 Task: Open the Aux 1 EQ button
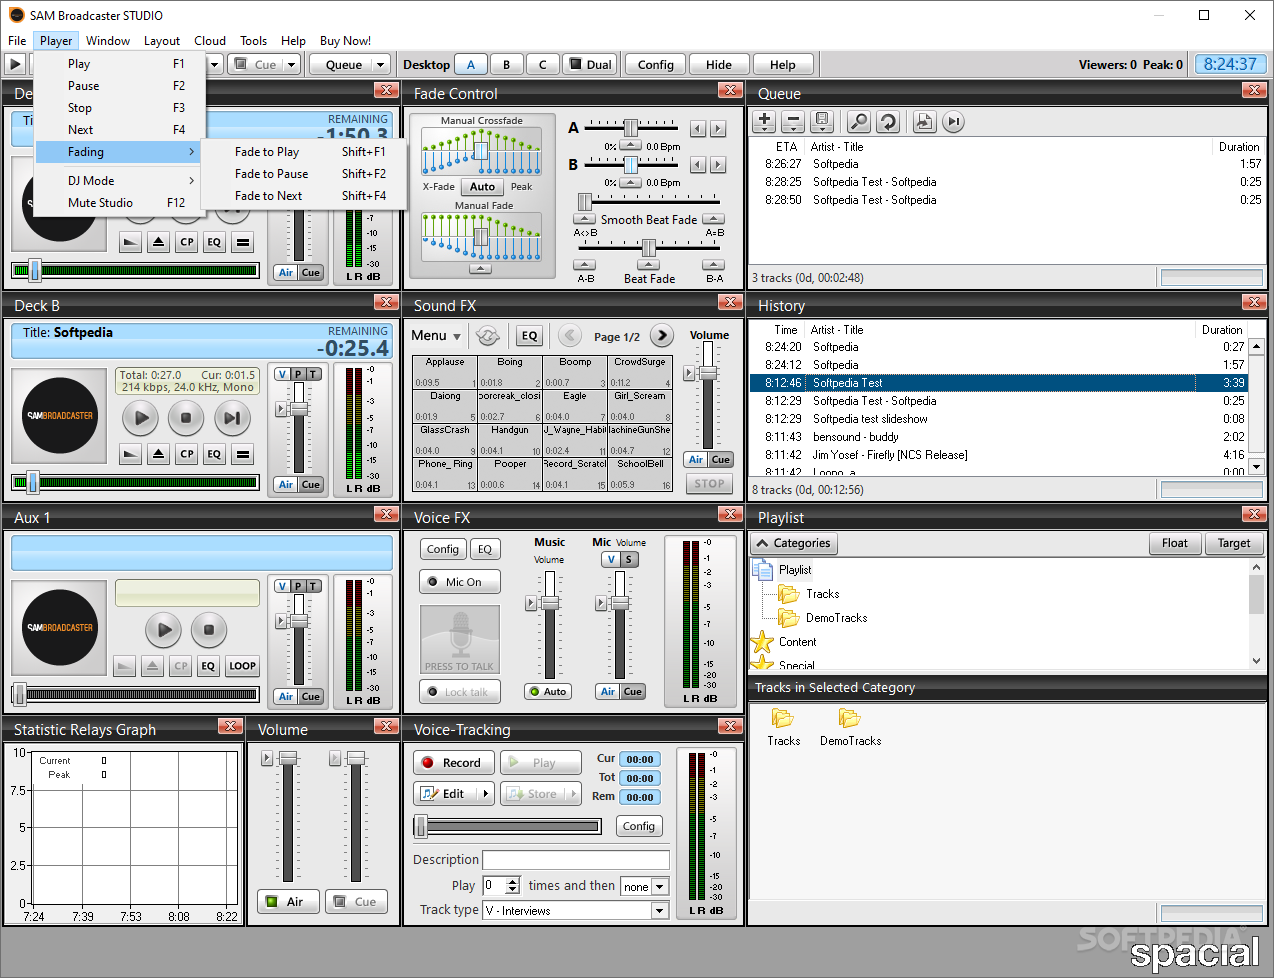click(x=208, y=666)
